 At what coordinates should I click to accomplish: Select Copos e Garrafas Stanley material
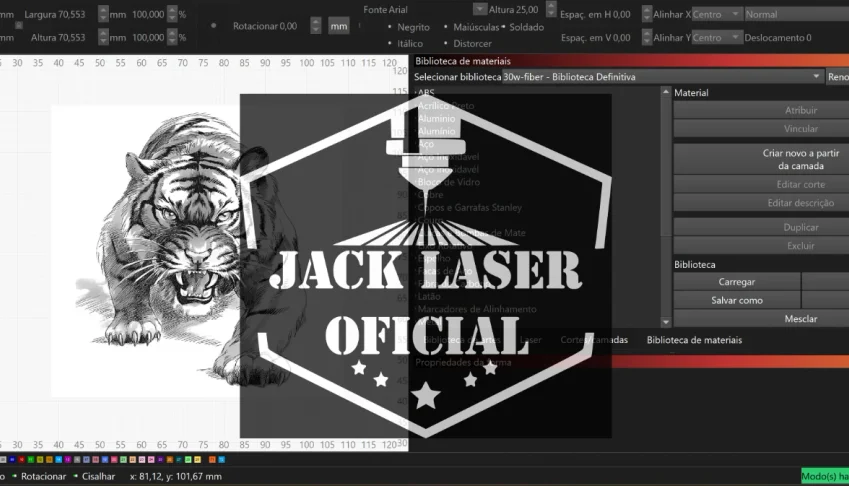pos(469,207)
